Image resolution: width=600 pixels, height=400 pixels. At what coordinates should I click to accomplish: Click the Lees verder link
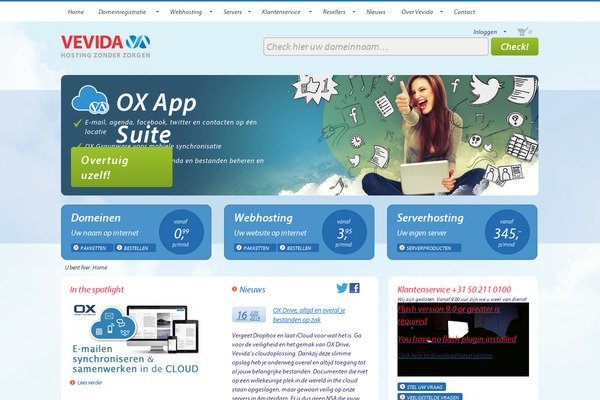click(90, 382)
